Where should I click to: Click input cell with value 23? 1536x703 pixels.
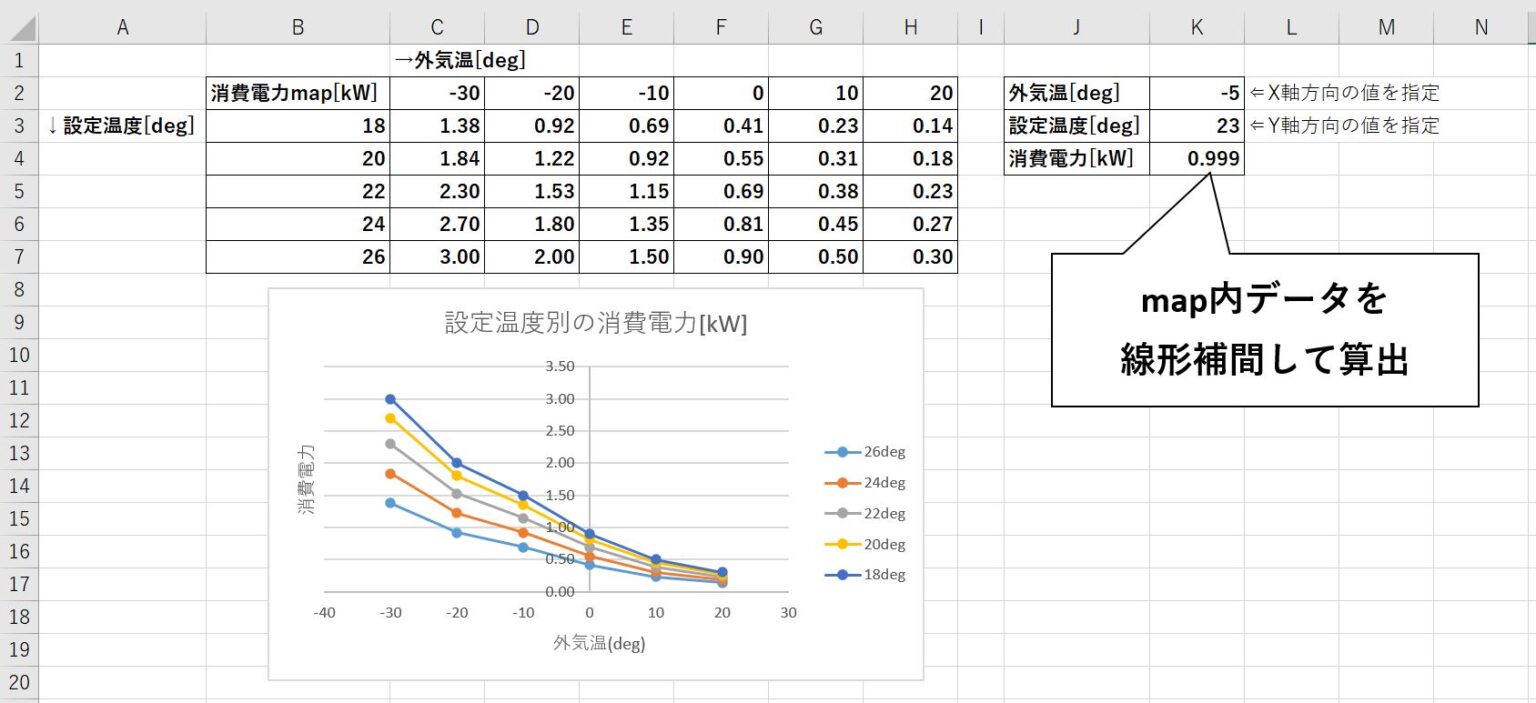click(1197, 126)
